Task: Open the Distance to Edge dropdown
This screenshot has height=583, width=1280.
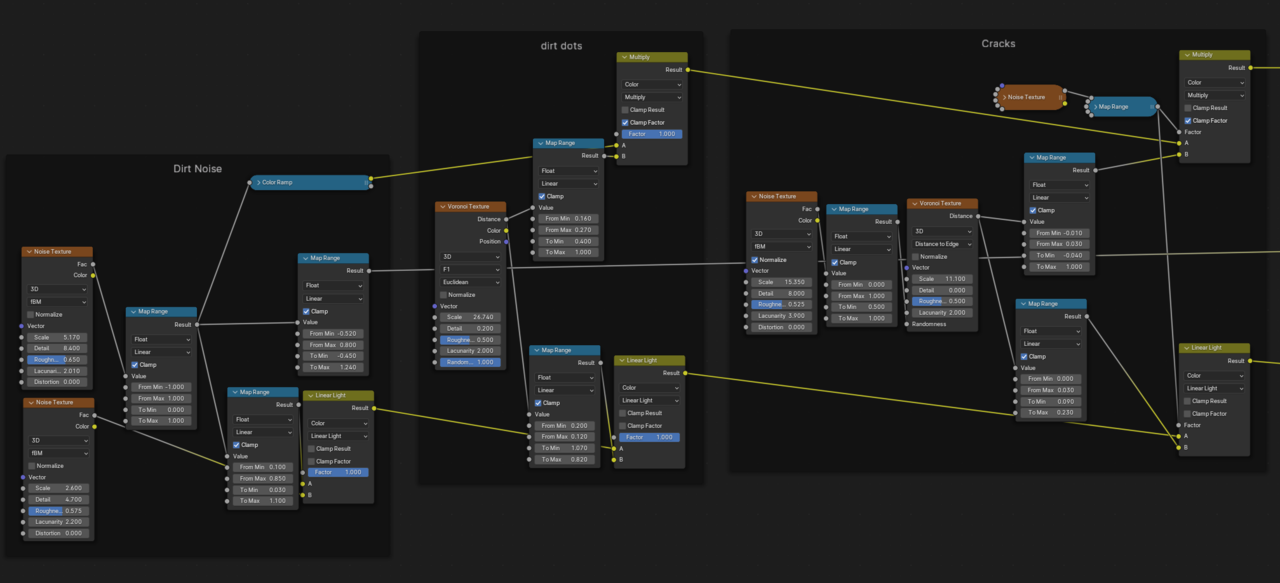Action: 943,244
